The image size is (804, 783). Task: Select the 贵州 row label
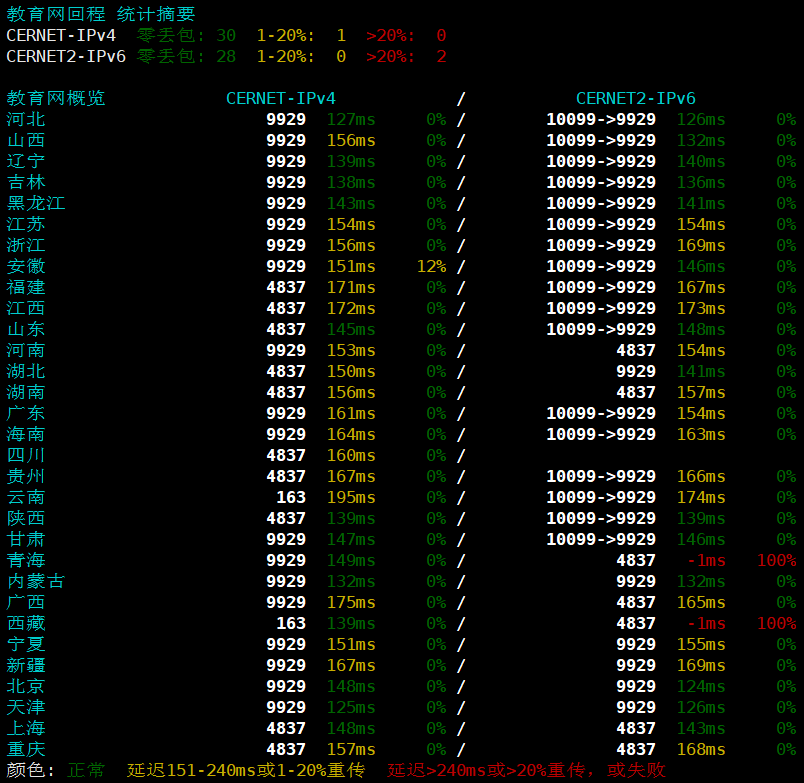[x=26, y=476]
